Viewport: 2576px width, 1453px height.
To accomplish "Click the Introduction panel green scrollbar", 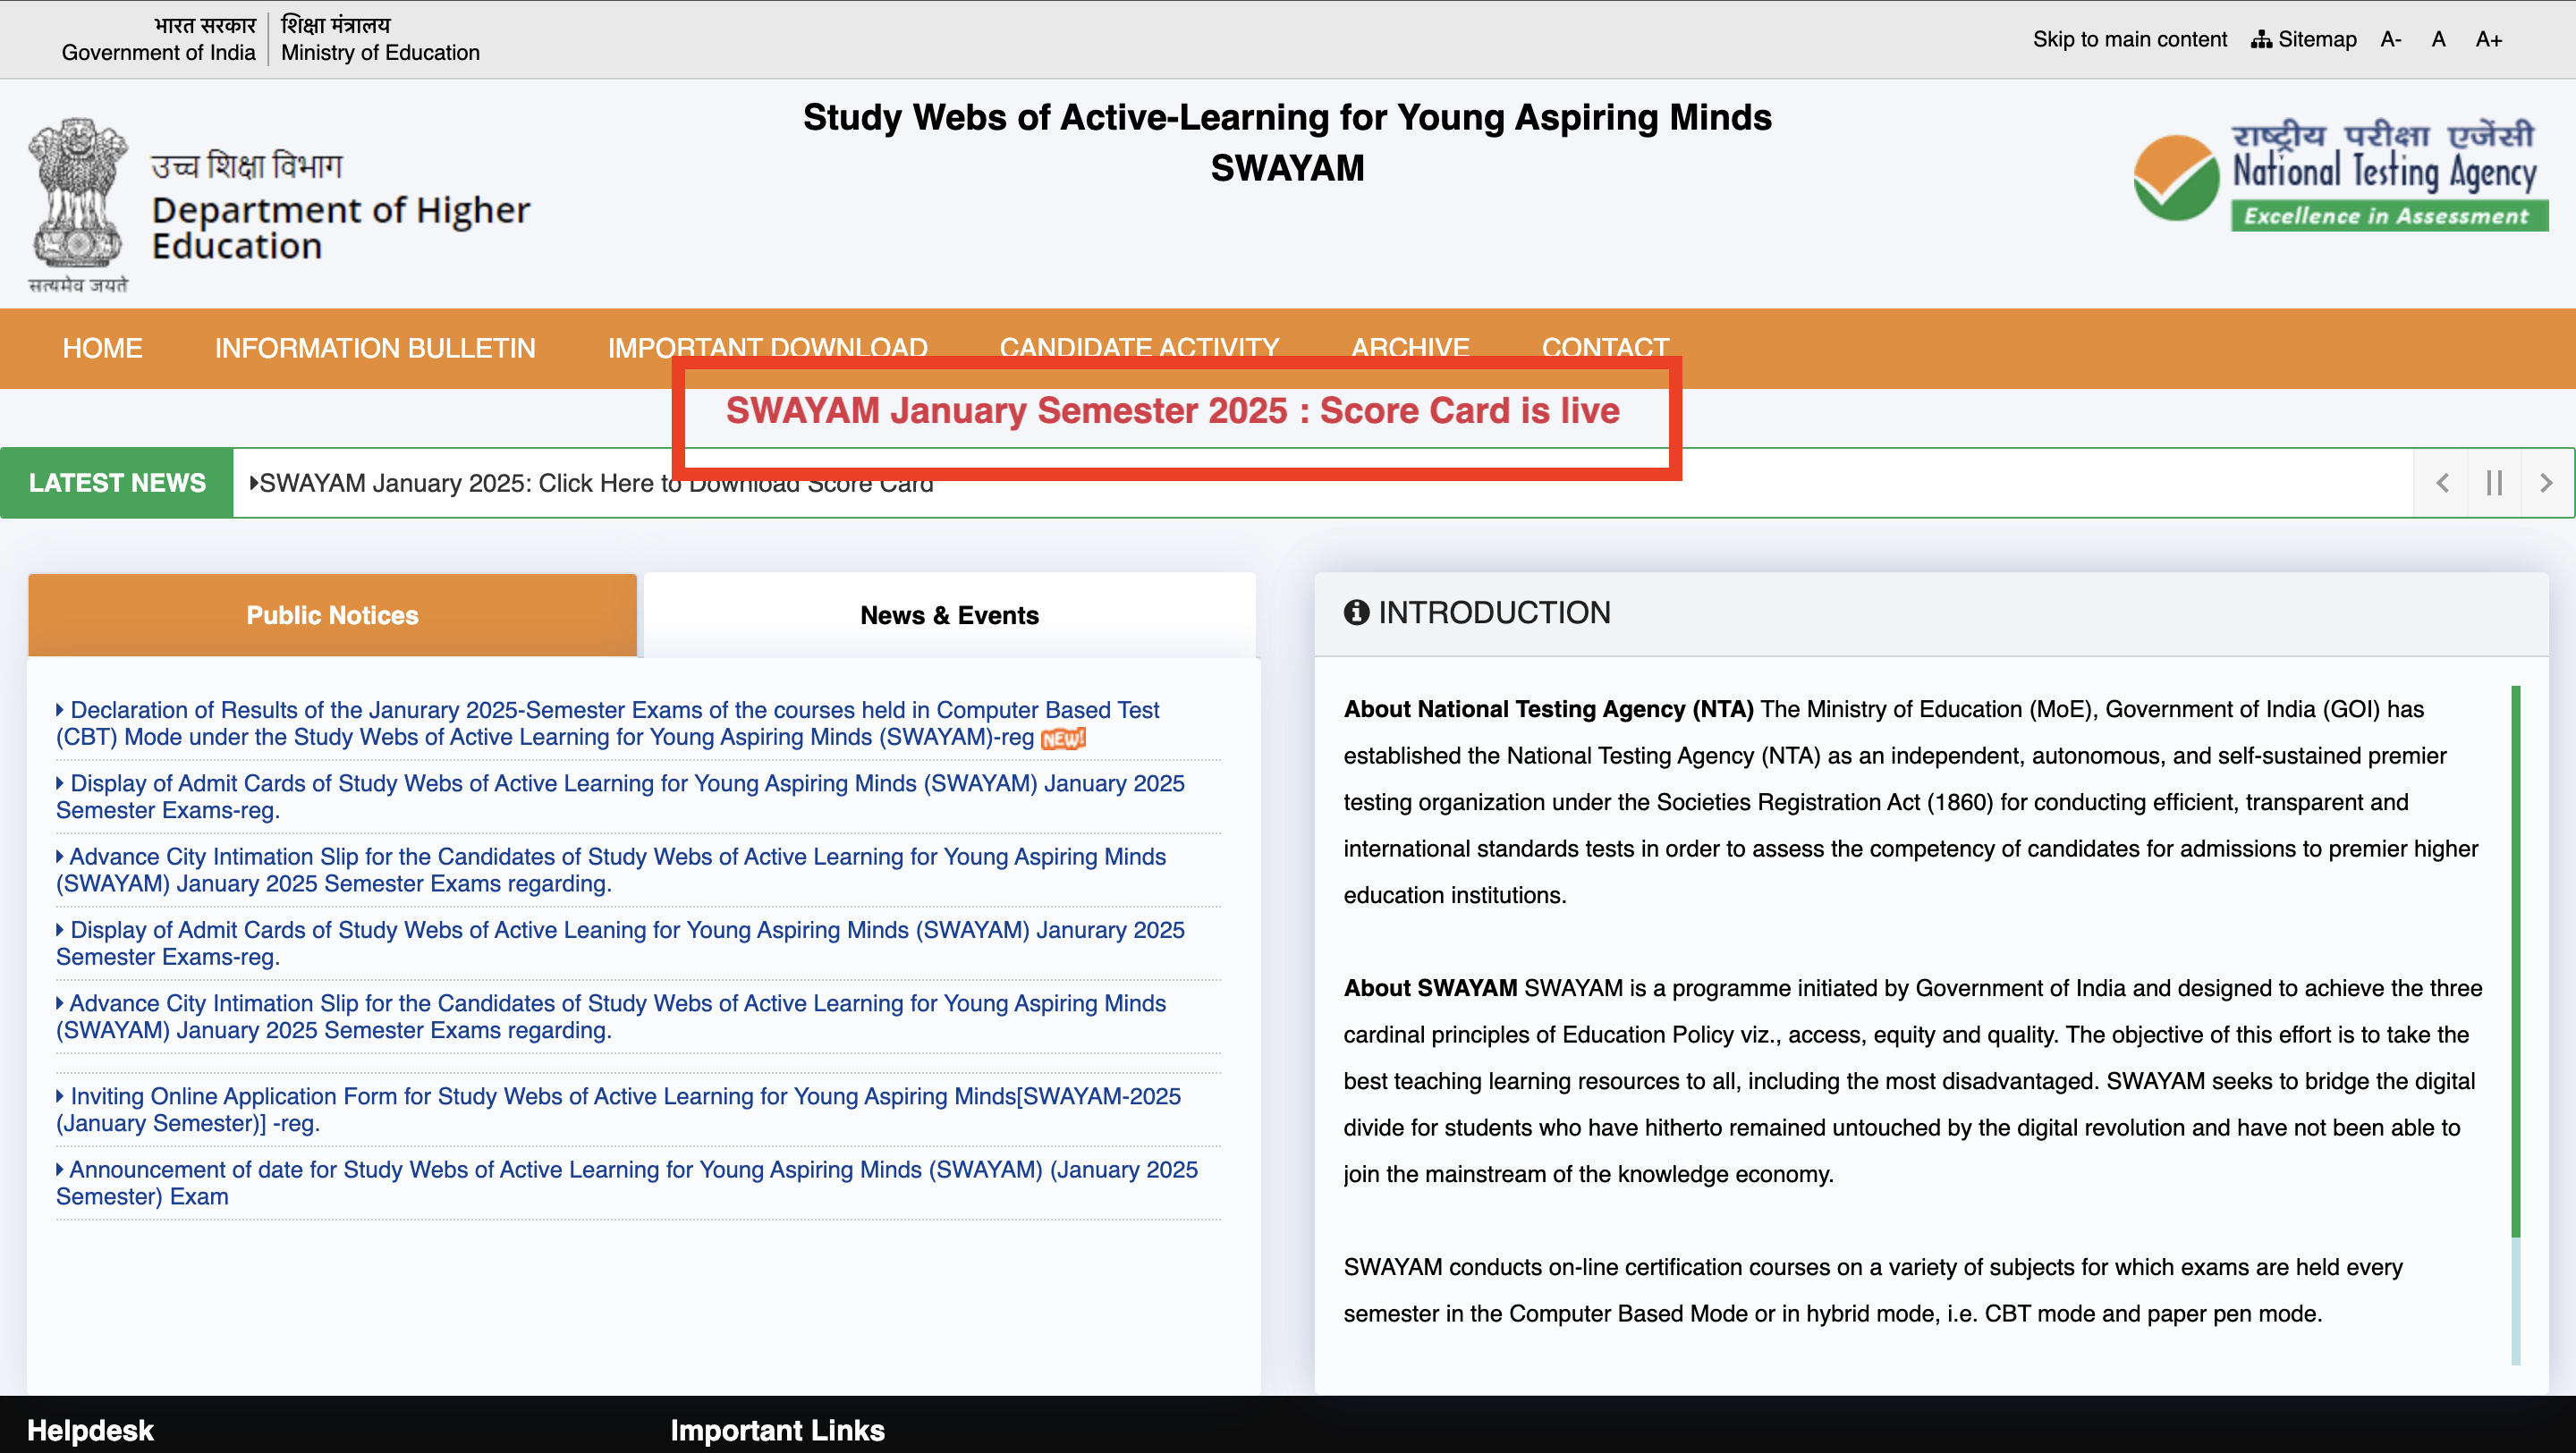I will (2516, 960).
